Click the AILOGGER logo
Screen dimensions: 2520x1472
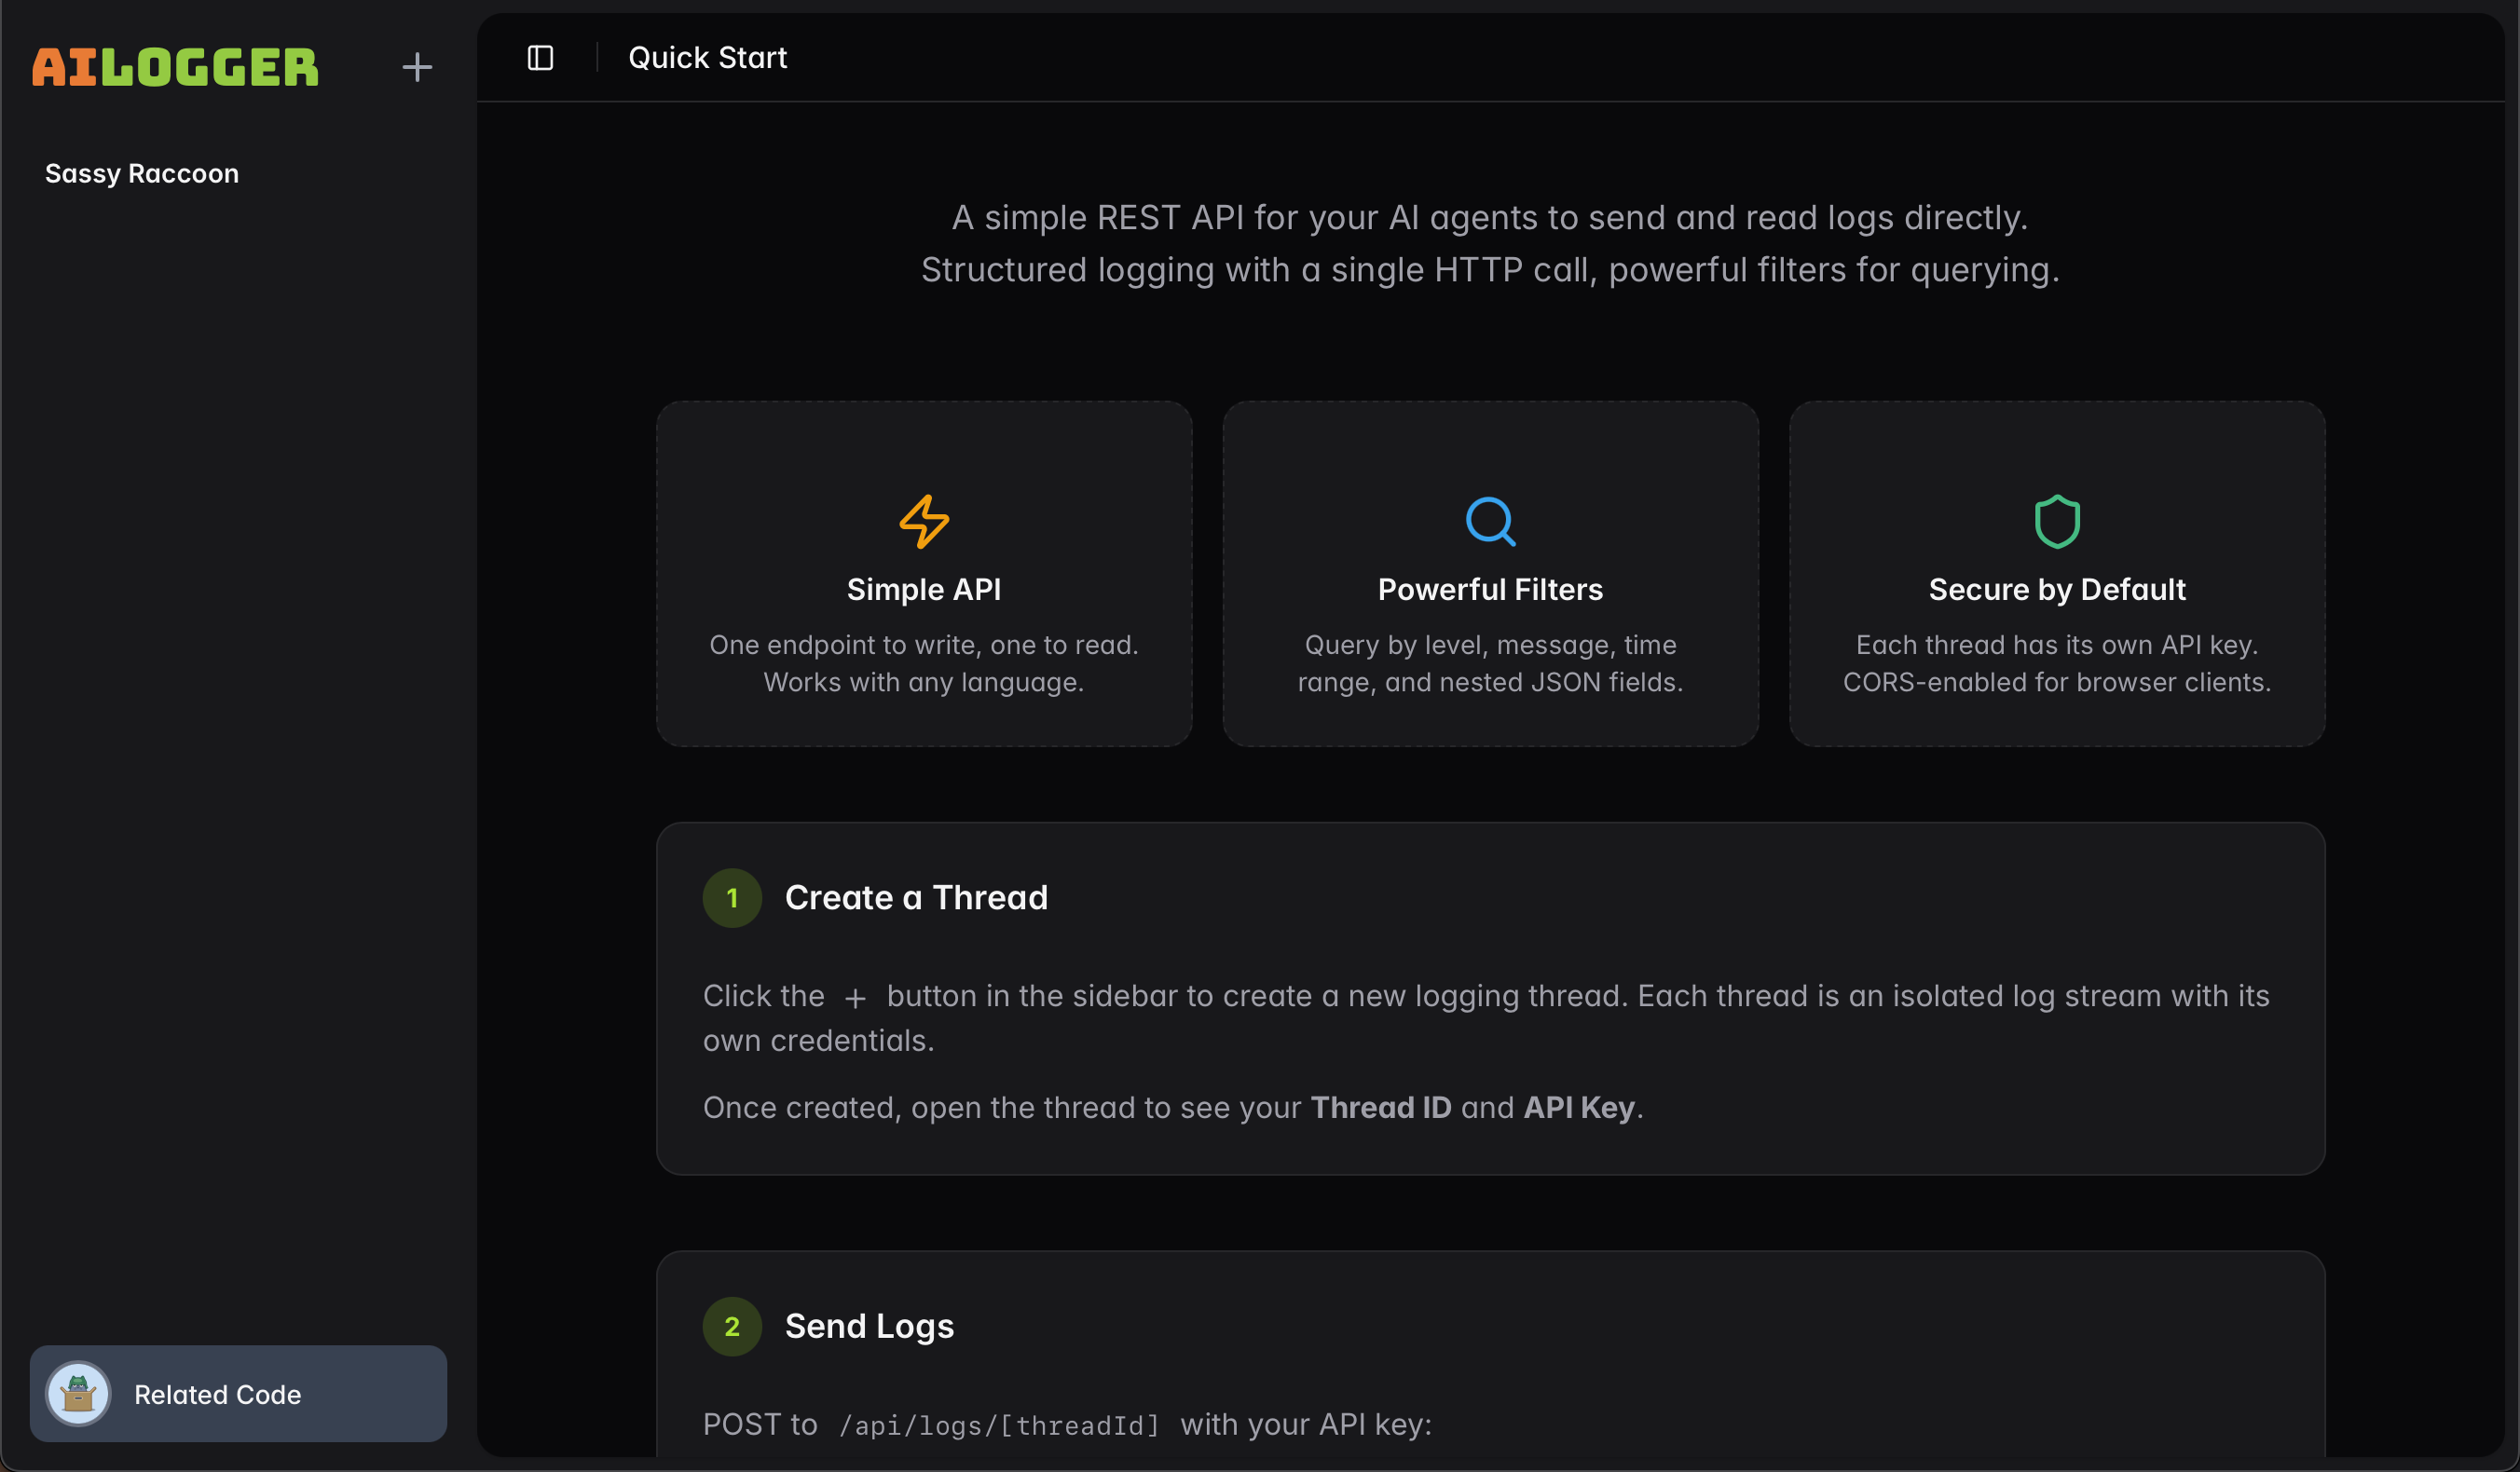tap(175, 67)
